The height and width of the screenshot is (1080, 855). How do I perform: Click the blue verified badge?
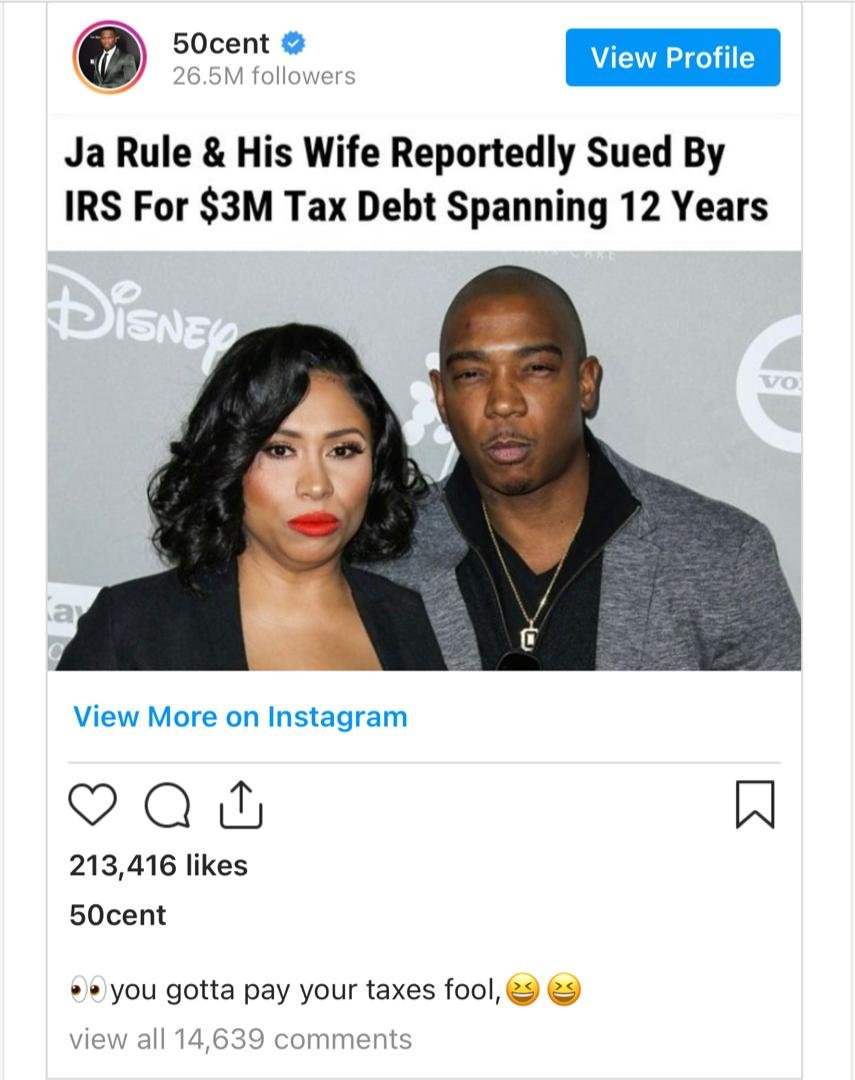click(x=293, y=43)
